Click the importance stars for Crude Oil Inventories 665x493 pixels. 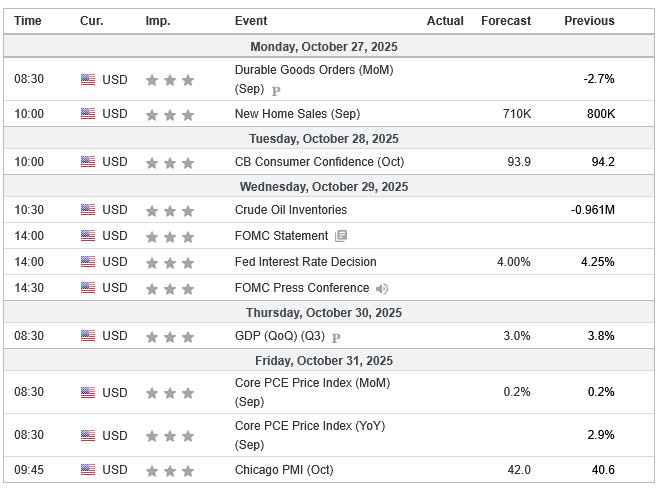169,211
